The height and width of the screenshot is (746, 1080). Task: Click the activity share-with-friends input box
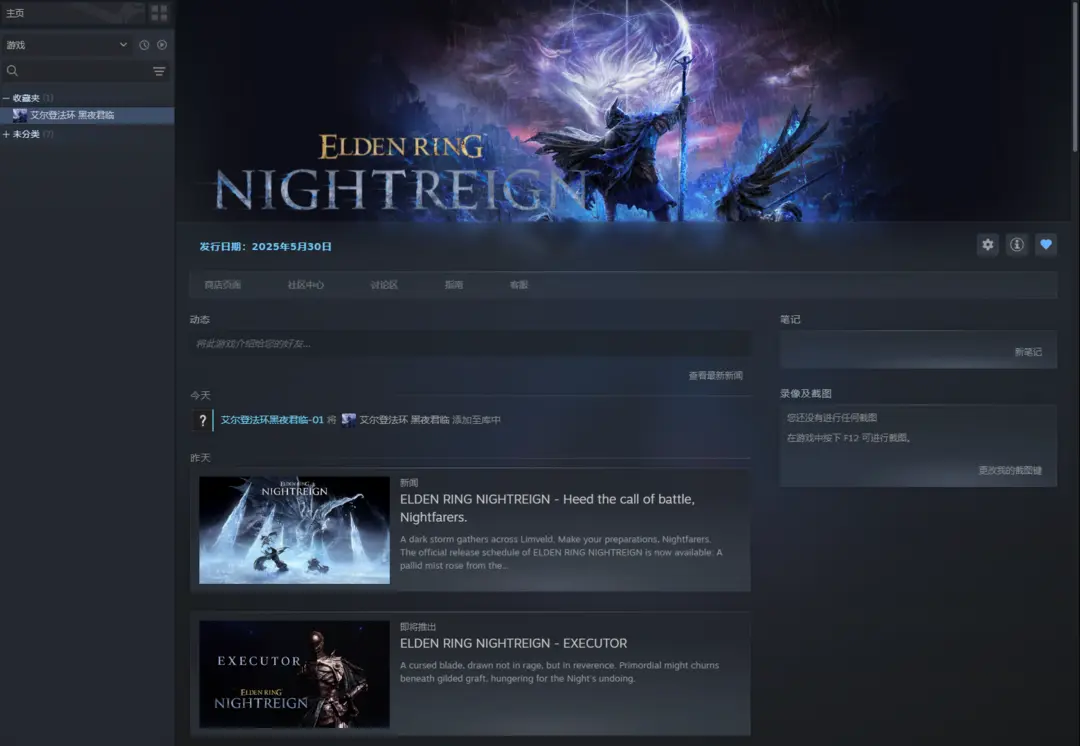pos(470,343)
